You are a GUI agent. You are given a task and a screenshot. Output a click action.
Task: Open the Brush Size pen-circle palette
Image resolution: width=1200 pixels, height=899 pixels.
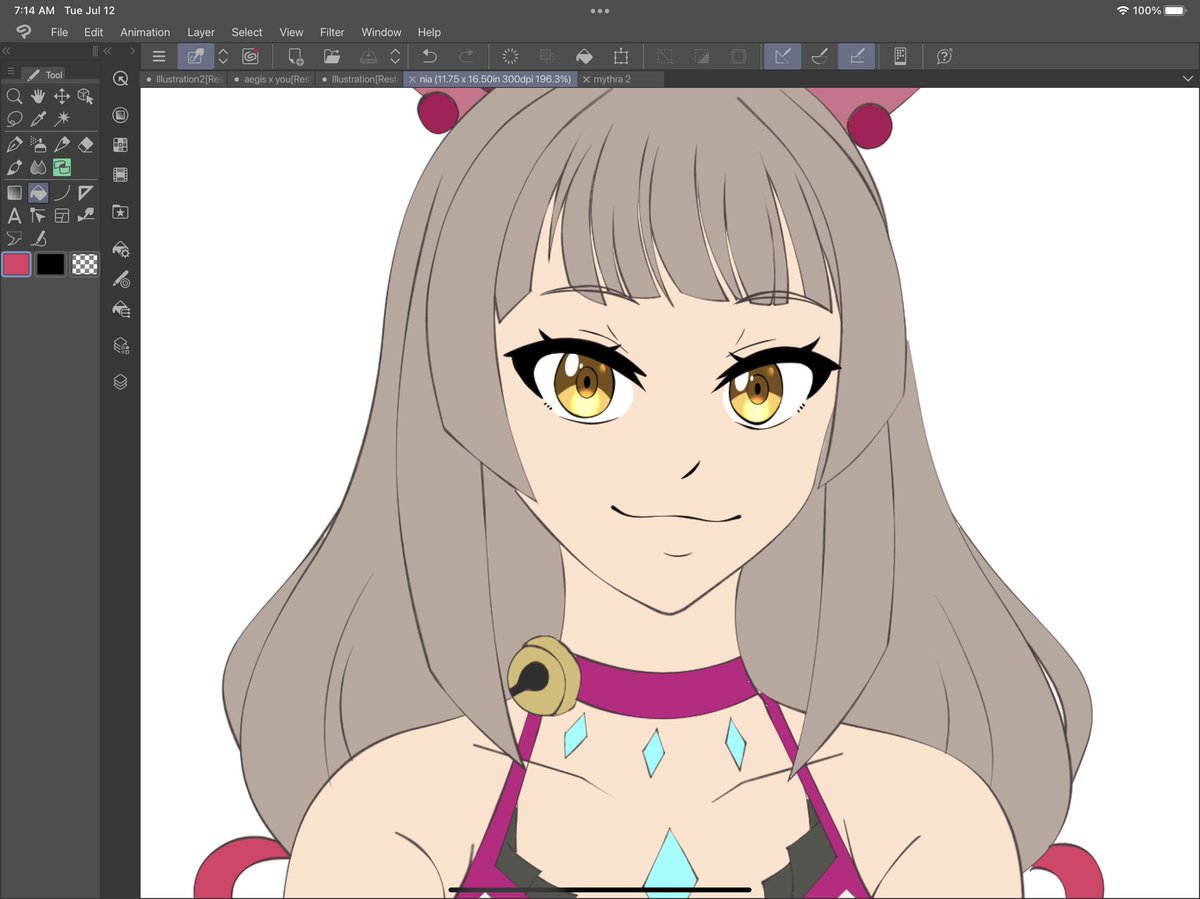click(121, 279)
